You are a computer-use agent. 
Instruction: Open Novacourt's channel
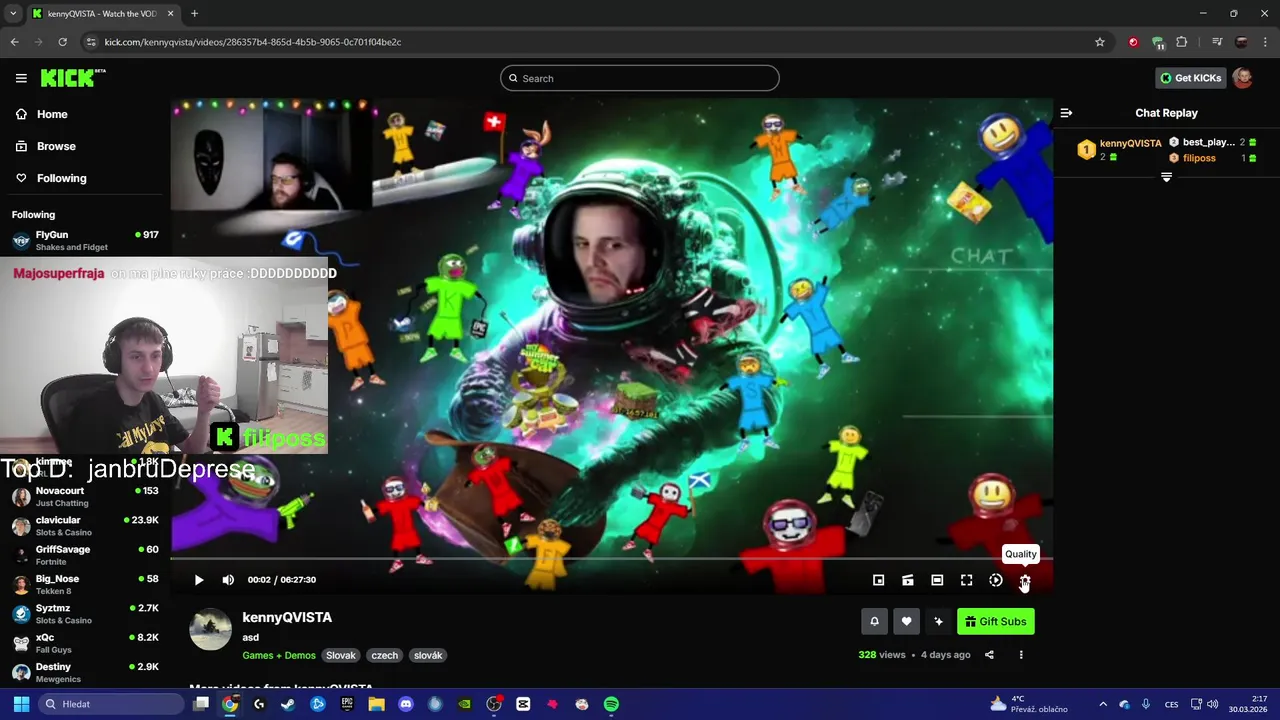pyautogui.click(x=85, y=497)
